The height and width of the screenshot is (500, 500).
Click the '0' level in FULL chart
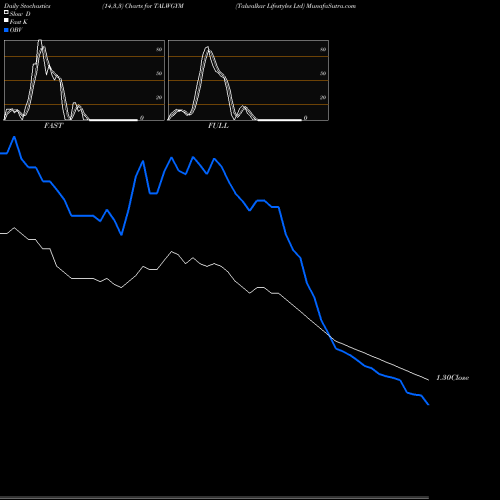point(305,118)
